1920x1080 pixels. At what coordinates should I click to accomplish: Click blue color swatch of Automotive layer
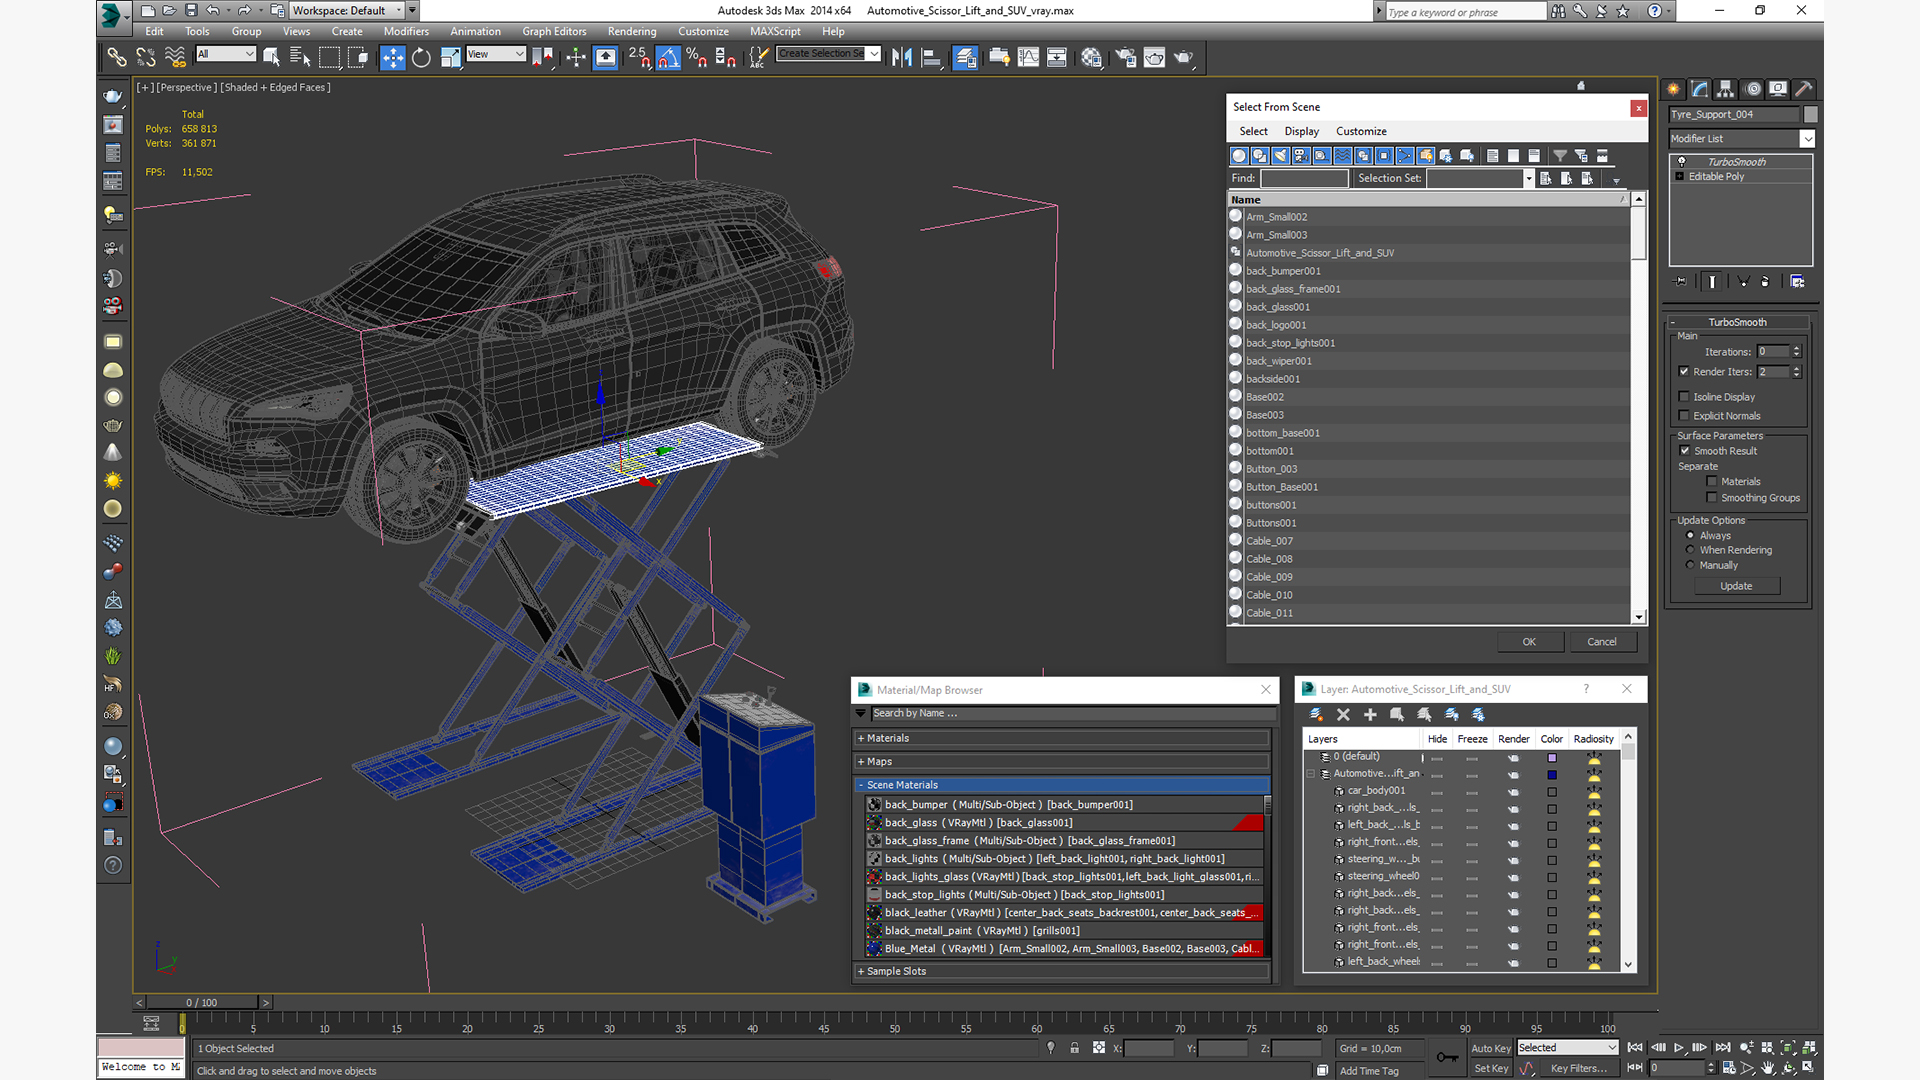point(1552,775)
